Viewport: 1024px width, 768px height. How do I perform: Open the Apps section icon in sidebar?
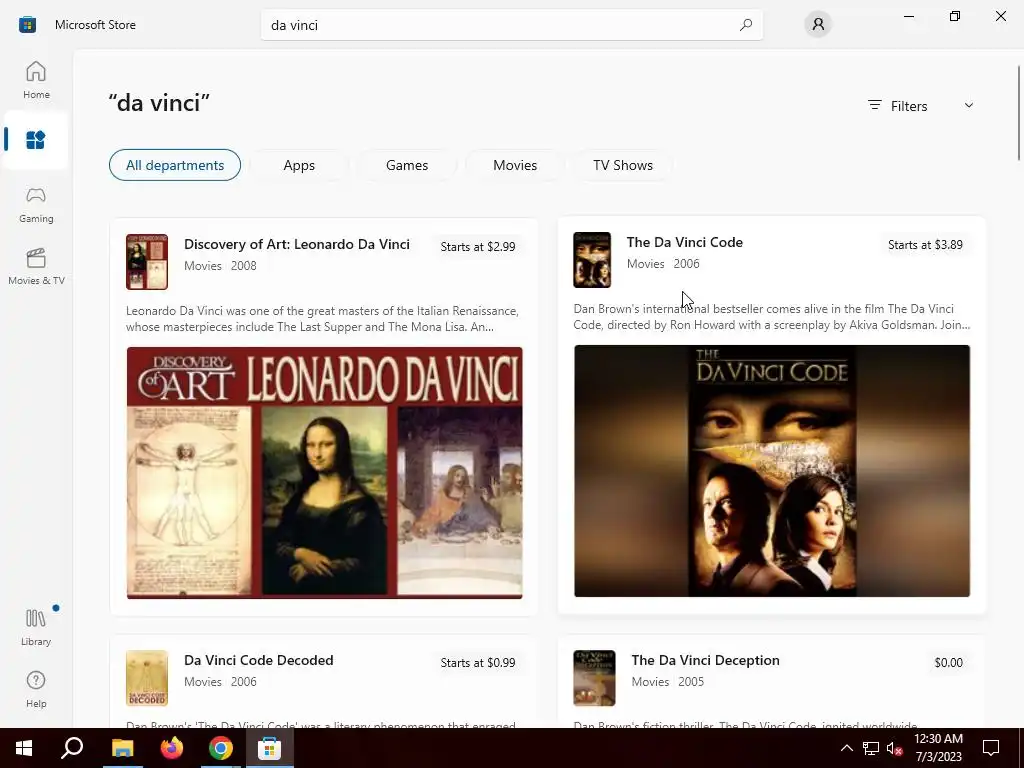click(36, 140)
